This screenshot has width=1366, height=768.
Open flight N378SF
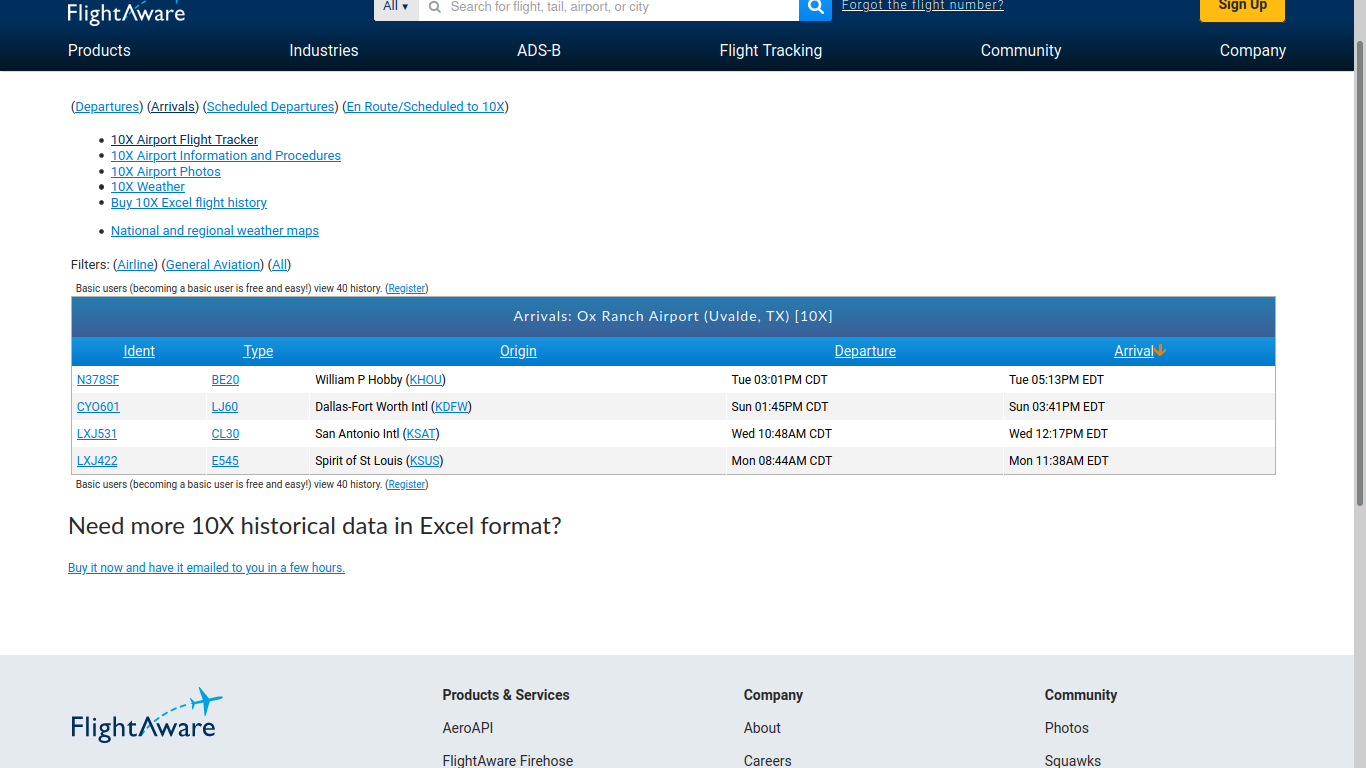98,380
